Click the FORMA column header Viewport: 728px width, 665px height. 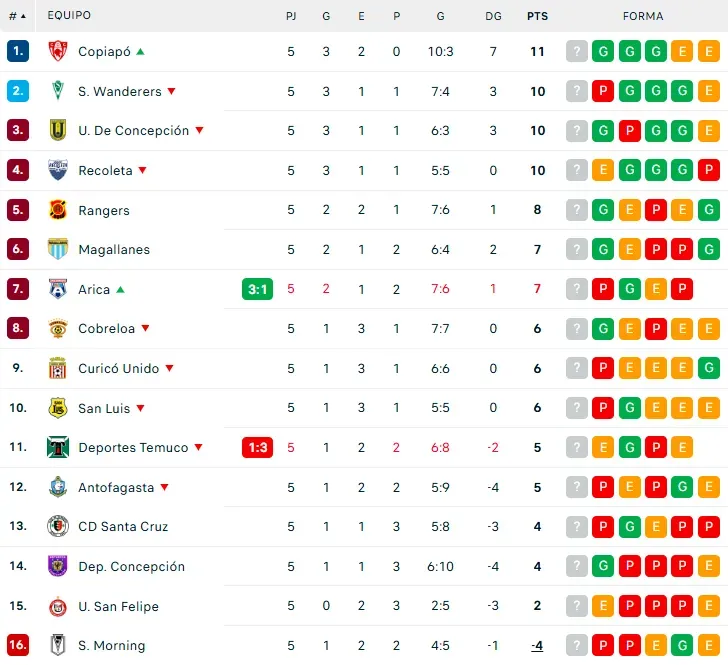642,16
